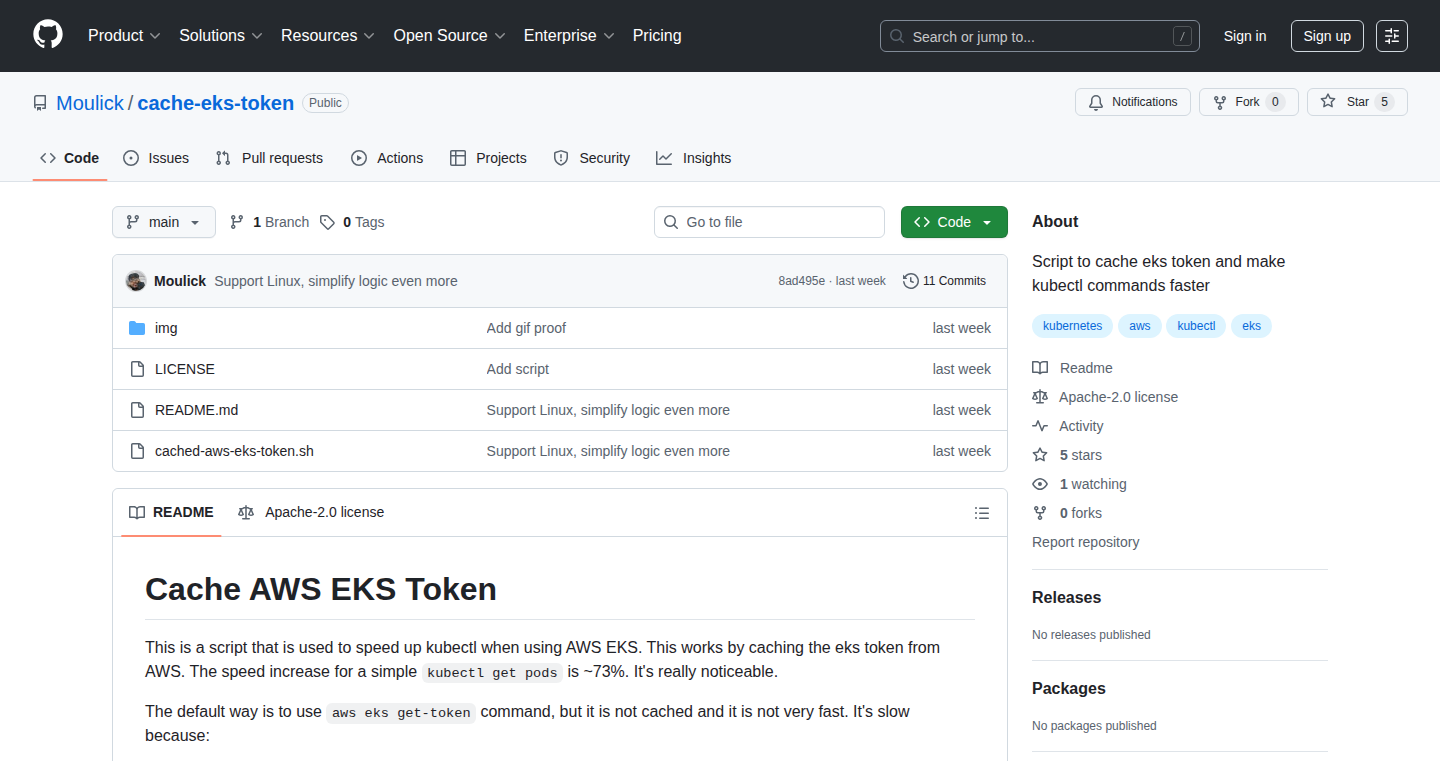Click the star icon beside 5 stars
1440x761 pixels.
point(1040,455)
